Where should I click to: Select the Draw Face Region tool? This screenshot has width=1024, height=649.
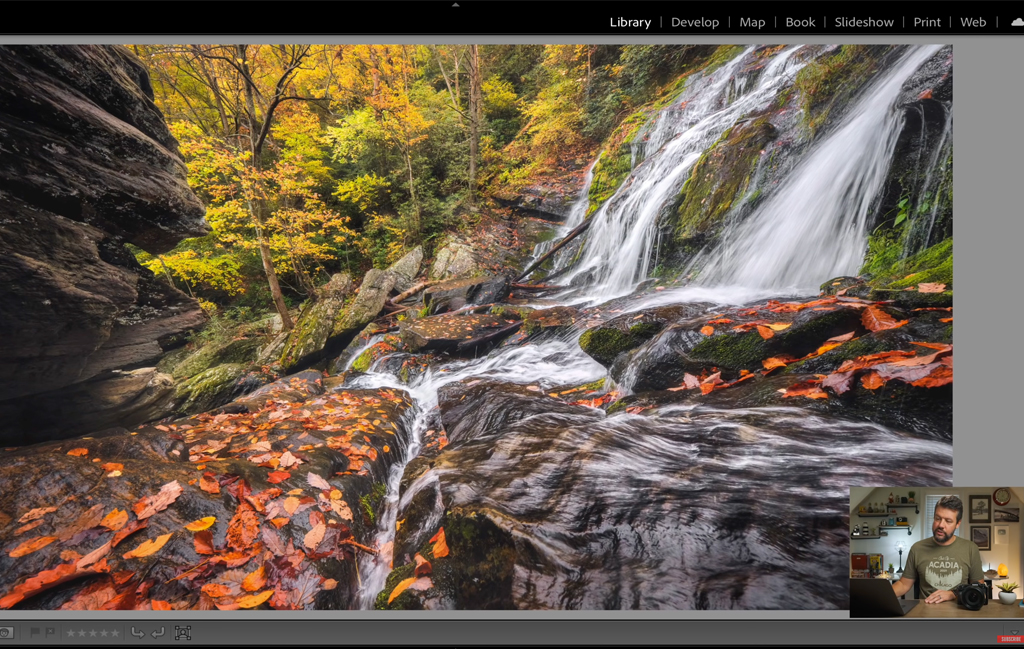pyautogui.click(x=183, y=632)
